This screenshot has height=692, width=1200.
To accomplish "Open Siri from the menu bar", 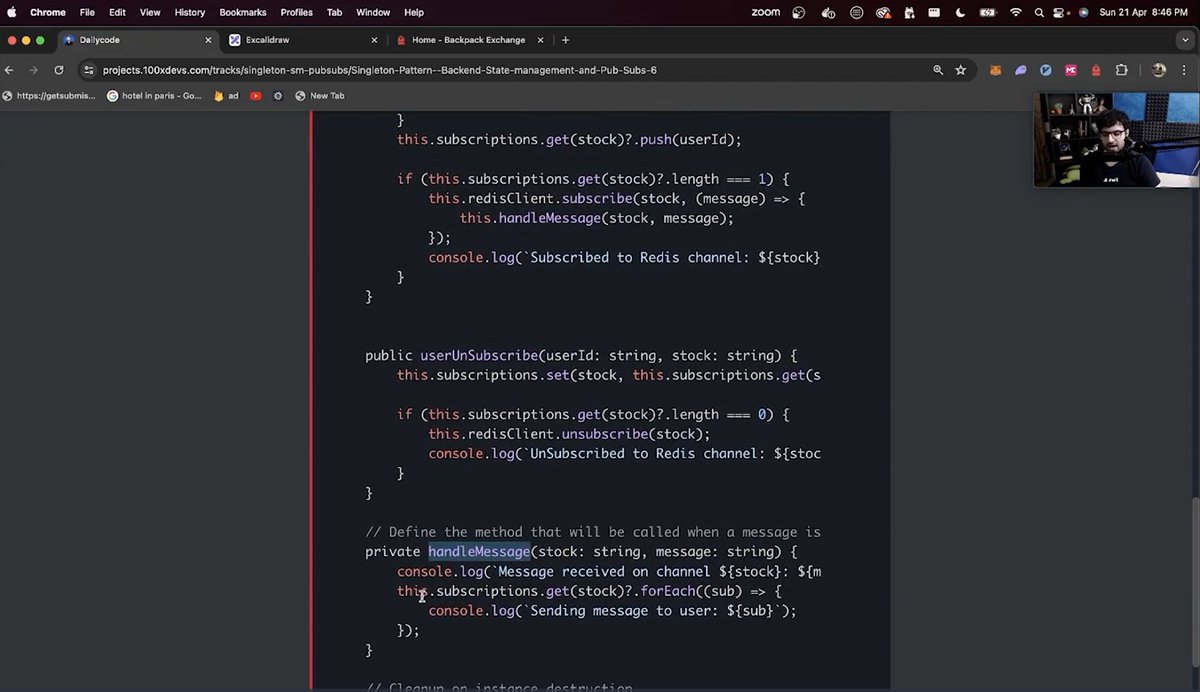I will [x=1083, y=12].
